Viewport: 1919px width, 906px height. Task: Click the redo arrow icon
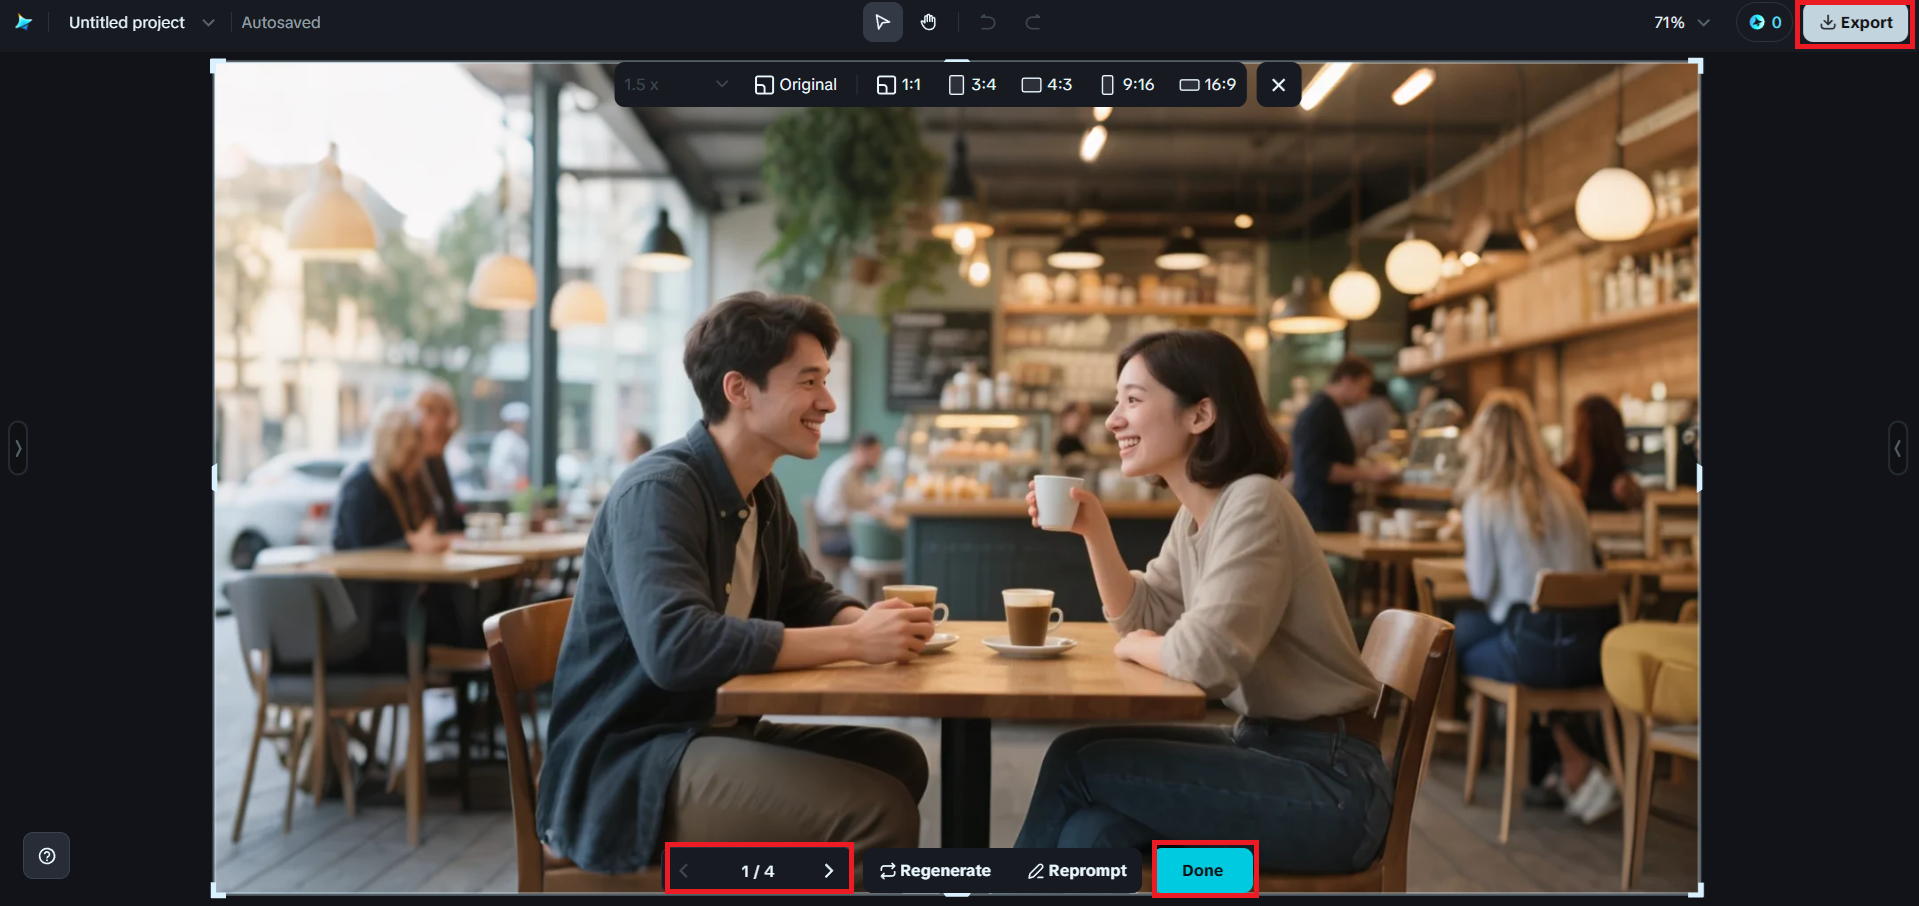tap(1033, 22)
